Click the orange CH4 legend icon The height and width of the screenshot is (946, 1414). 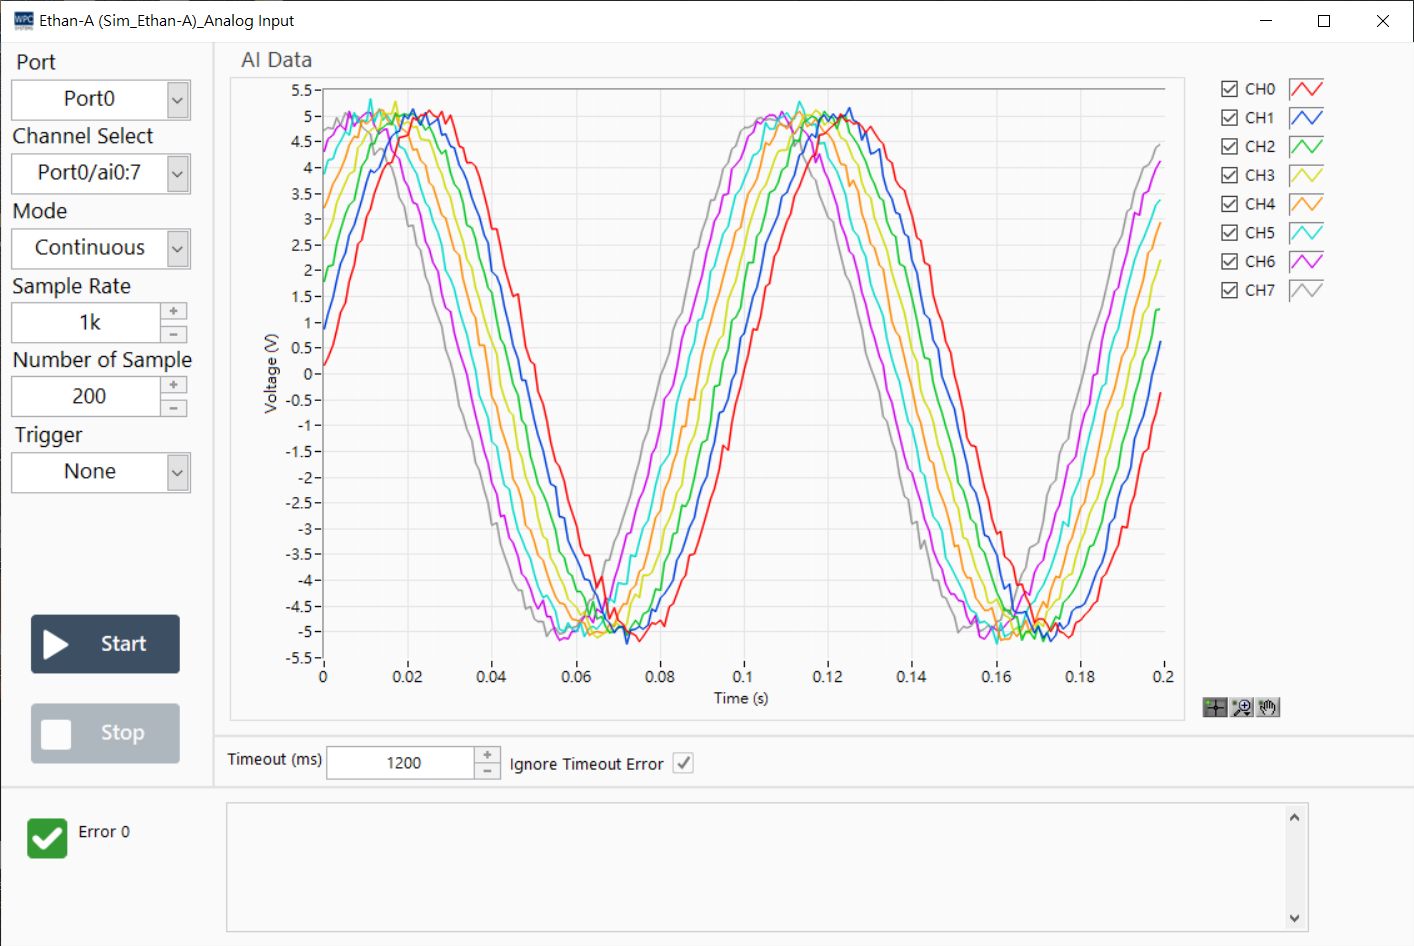1306,203
